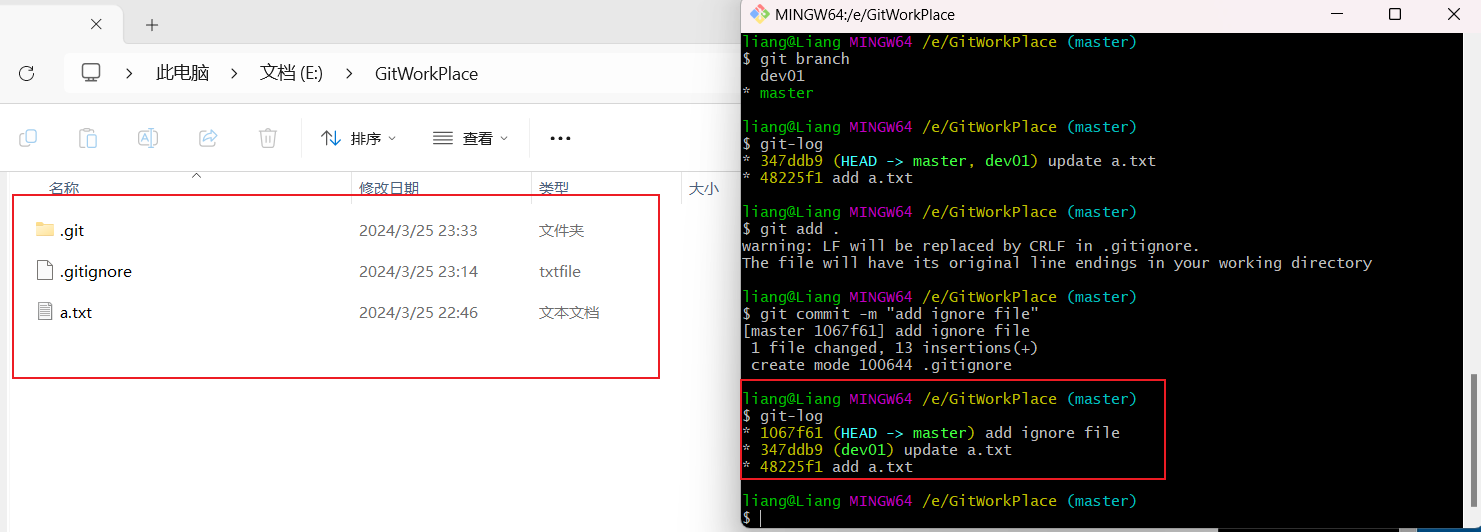
Task: Click the This PC monitor icon in address bar
Action: [91, 73]
